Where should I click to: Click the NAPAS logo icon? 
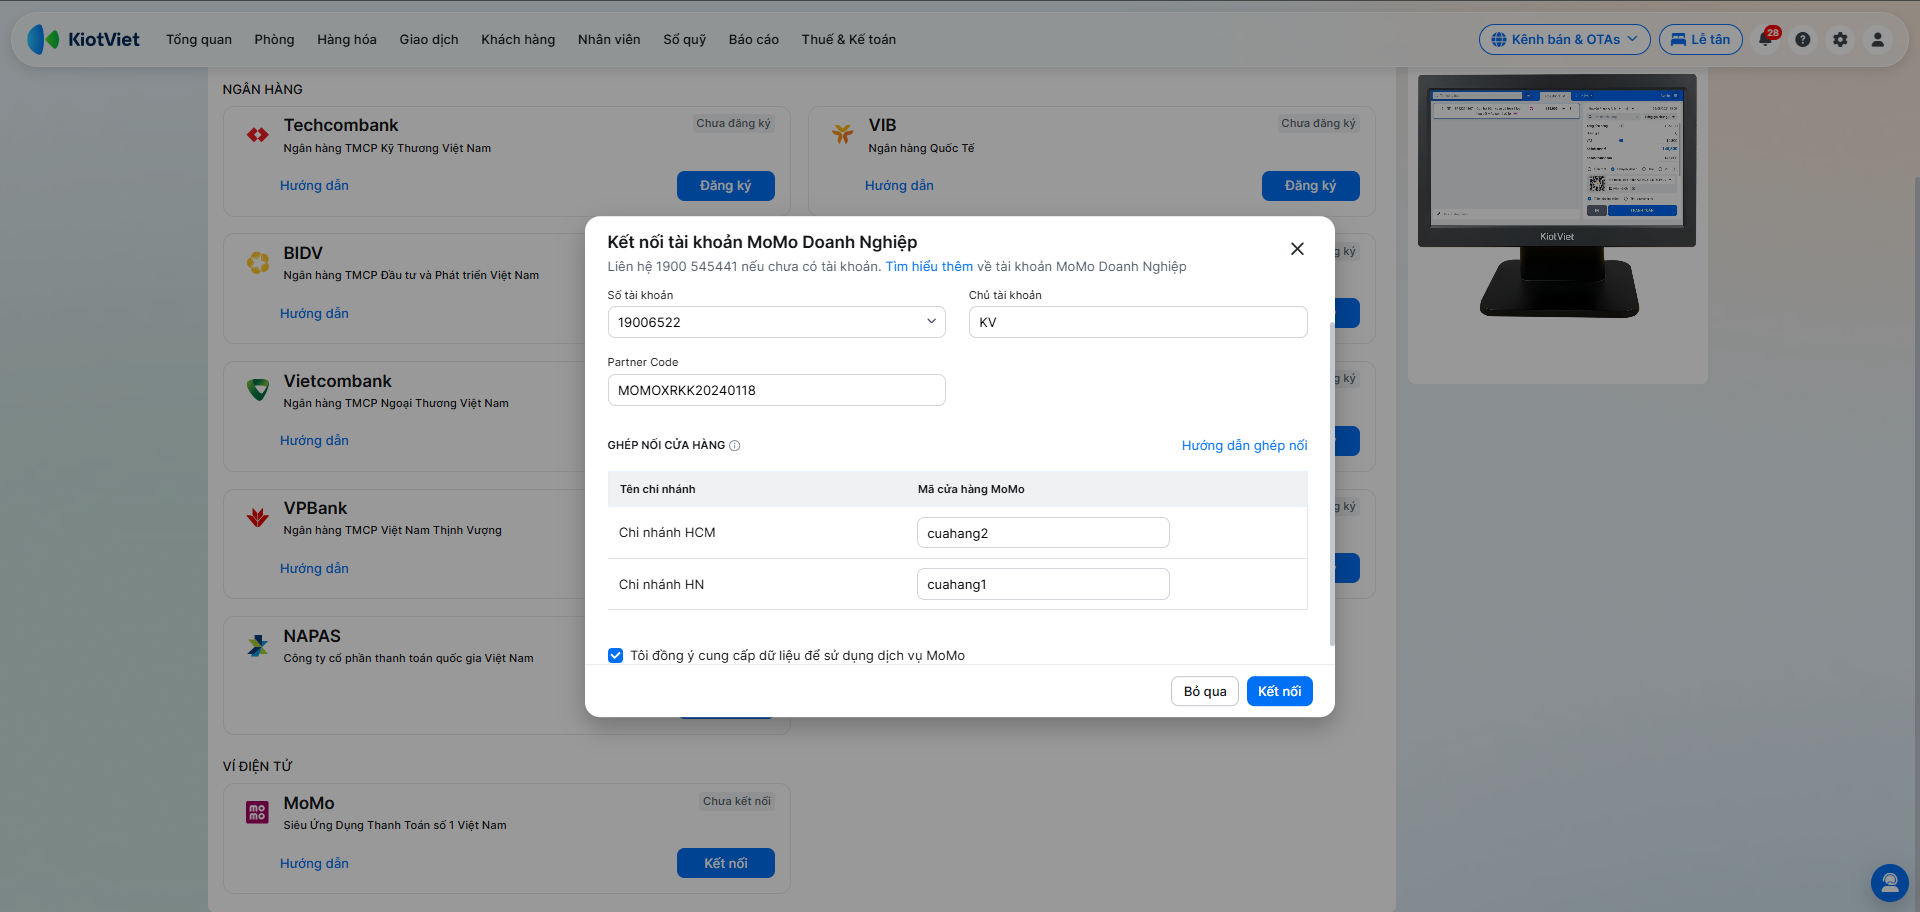(258, 645)
